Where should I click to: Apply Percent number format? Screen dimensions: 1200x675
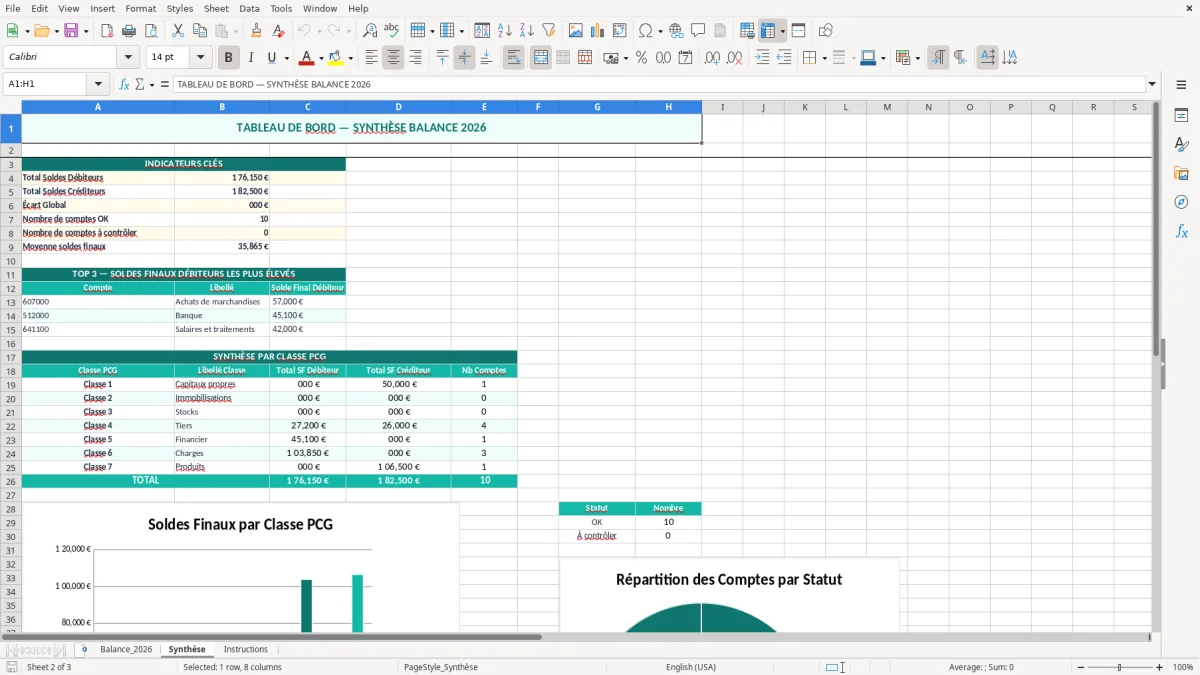tap(641, 58)
